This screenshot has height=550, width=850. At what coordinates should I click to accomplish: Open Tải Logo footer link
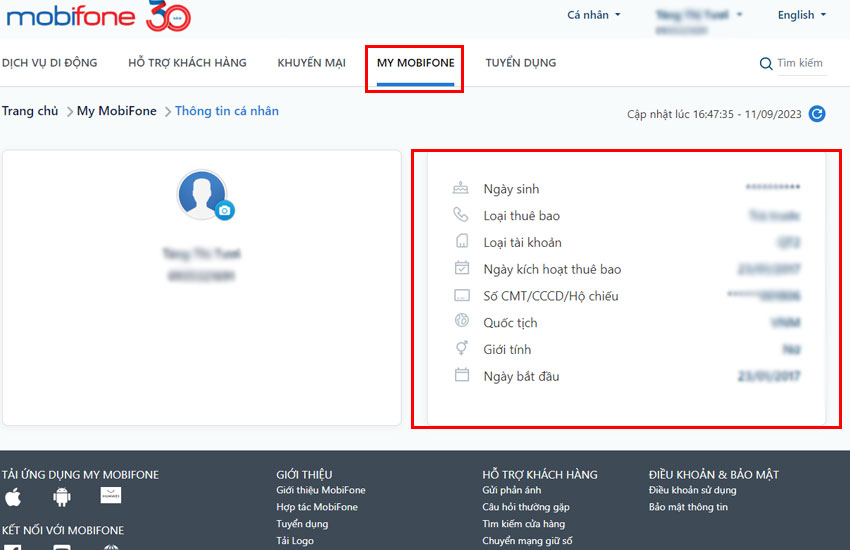pos(295,541)
